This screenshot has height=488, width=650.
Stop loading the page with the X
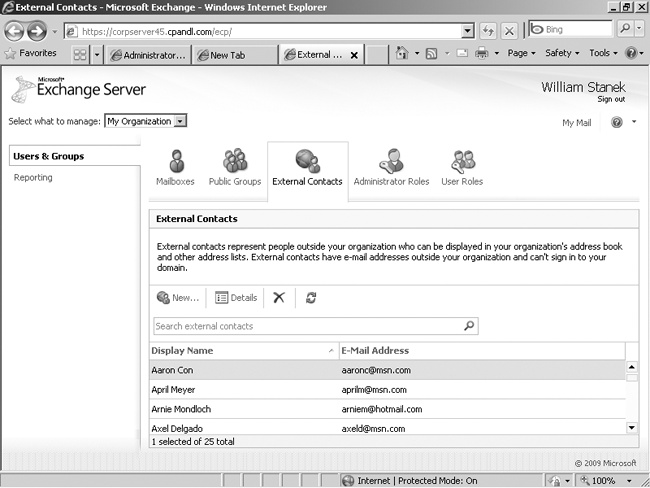click(509, 31)
